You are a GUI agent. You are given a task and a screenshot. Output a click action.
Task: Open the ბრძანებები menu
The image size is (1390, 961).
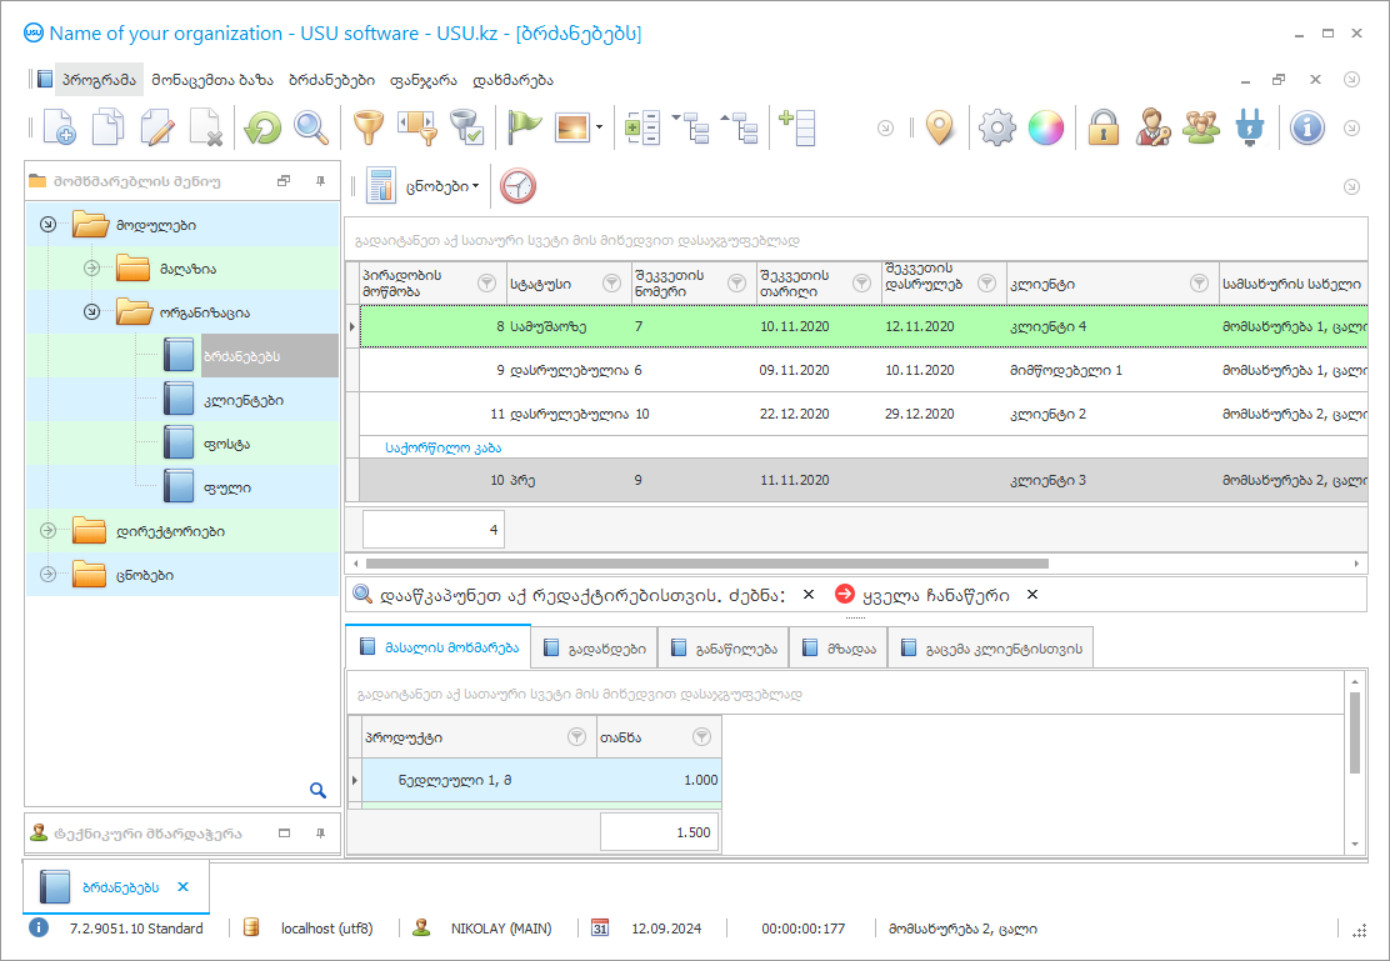click(331, 80)
